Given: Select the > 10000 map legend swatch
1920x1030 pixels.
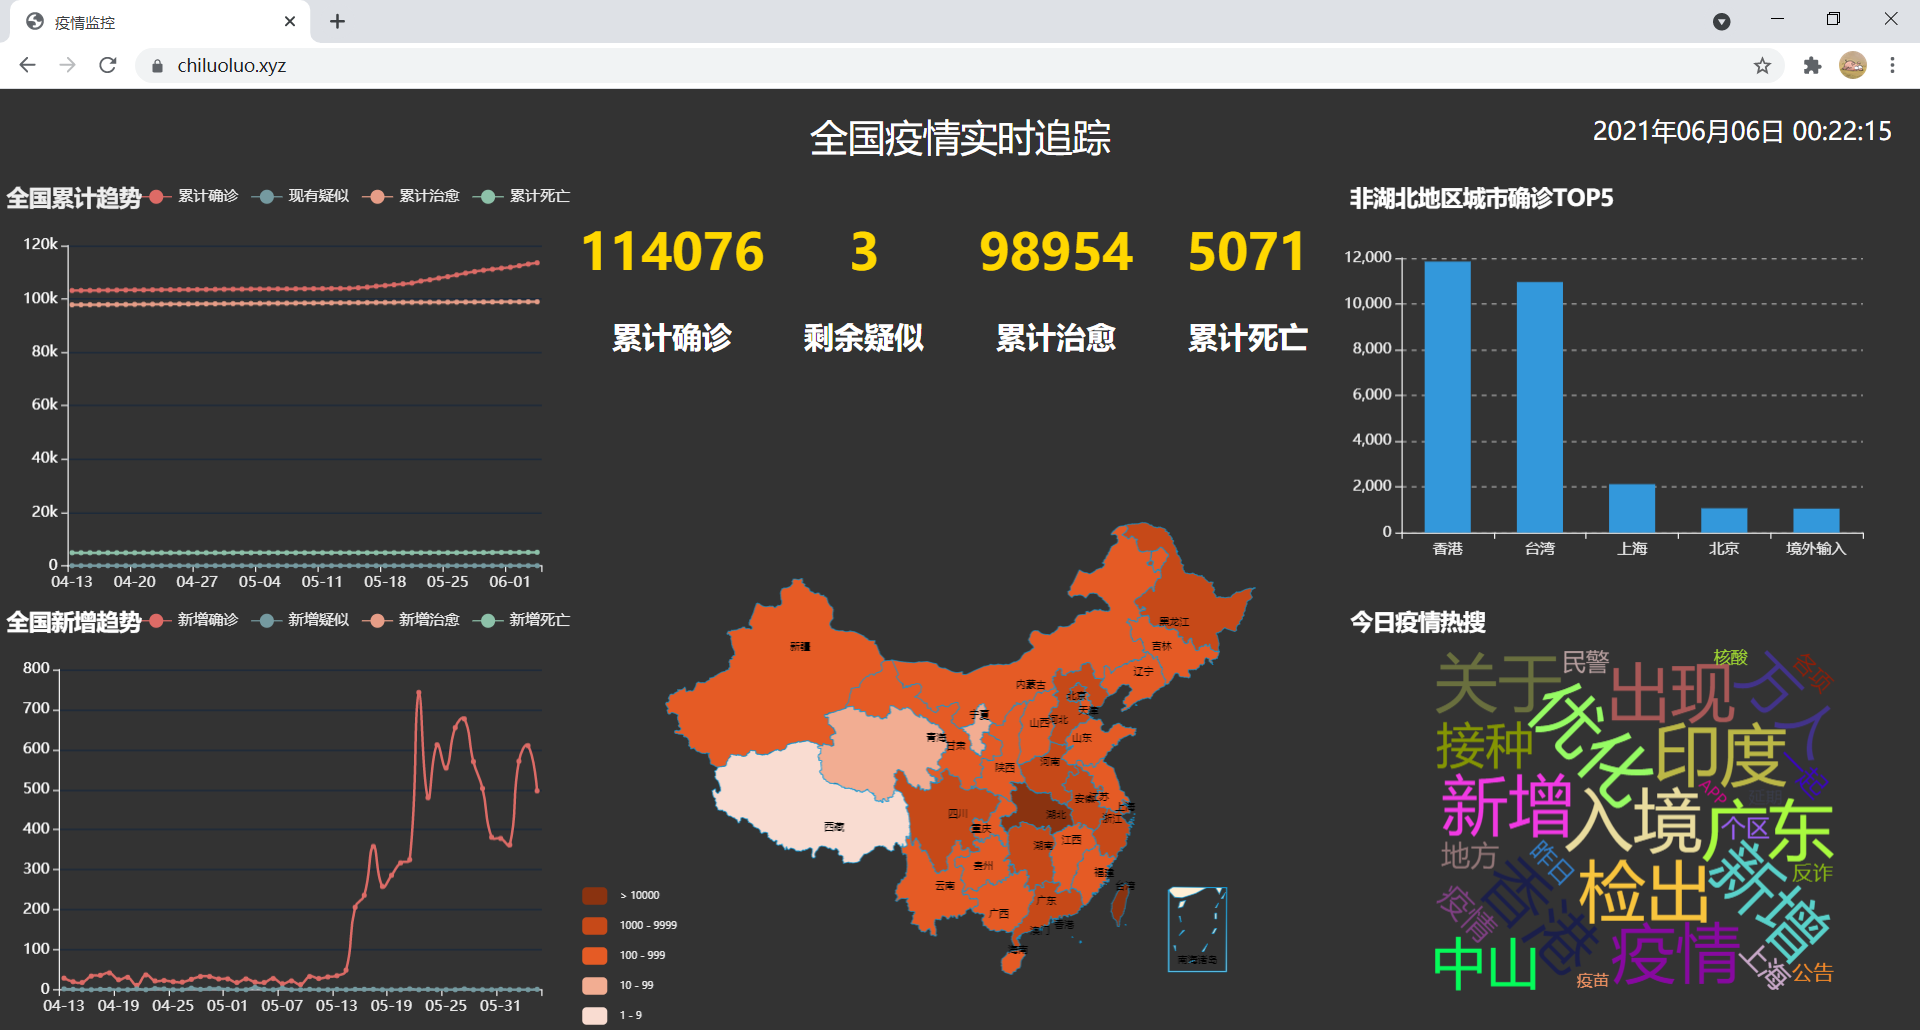Looking at the screenshot, I should click(x=595, y=895).
